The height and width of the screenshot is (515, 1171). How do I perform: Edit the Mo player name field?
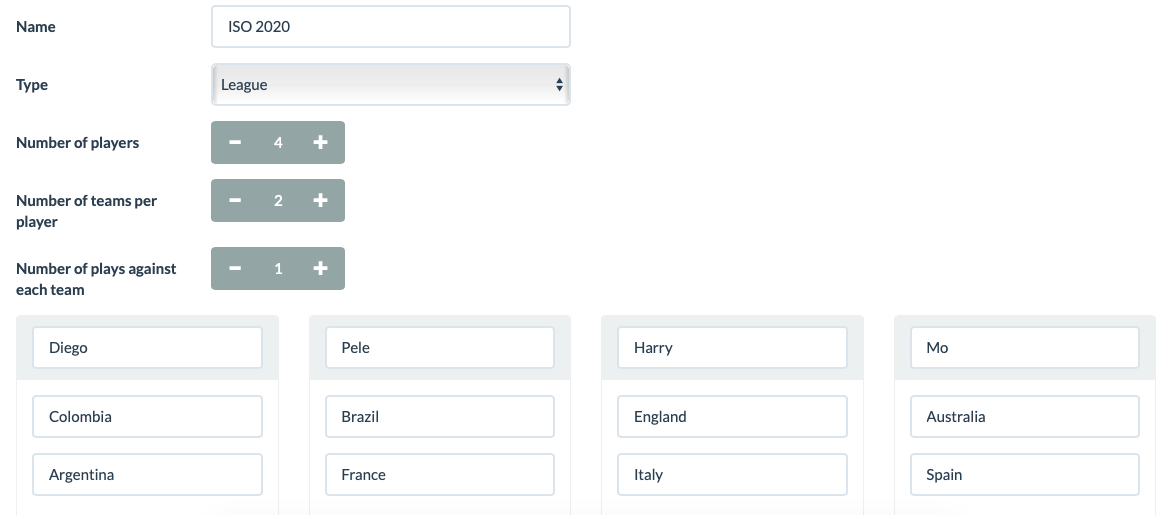click(1025, 348)
